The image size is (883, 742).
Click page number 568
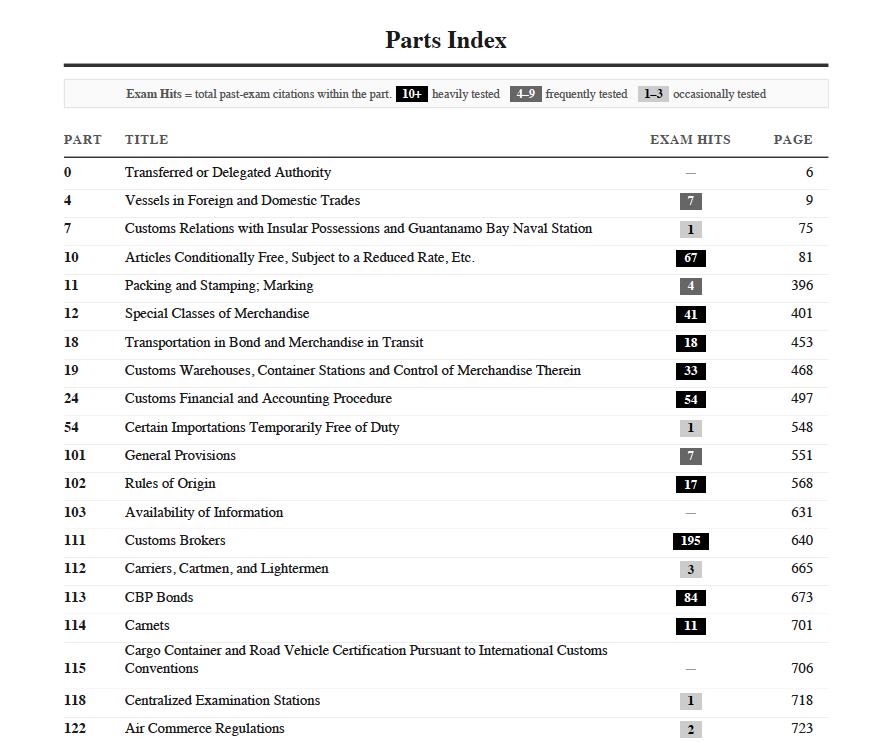802,484
